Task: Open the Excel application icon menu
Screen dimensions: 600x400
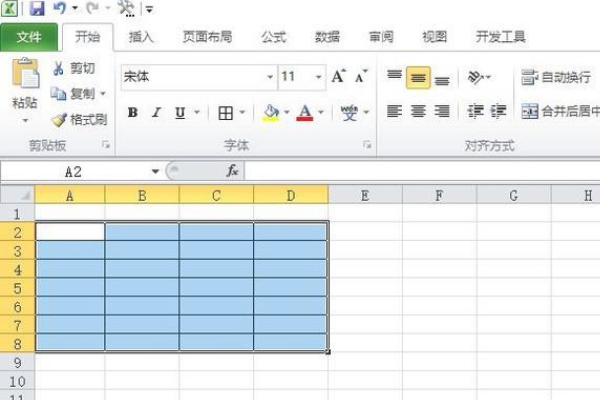Action: coord(9,8)
